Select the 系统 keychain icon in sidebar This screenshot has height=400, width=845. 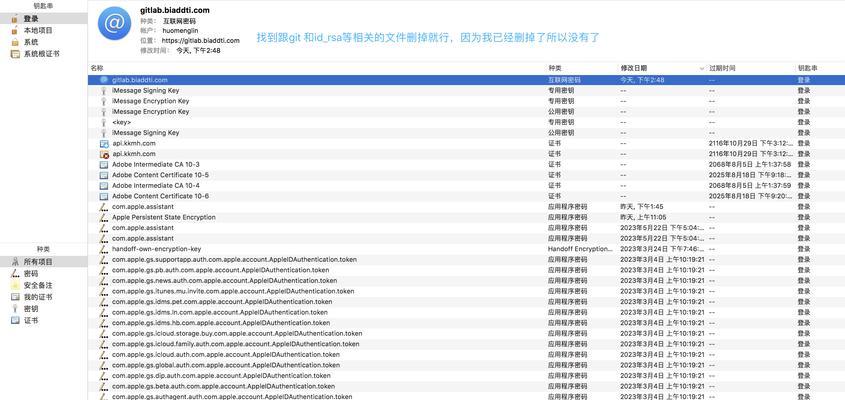click(x=15, y=42)
